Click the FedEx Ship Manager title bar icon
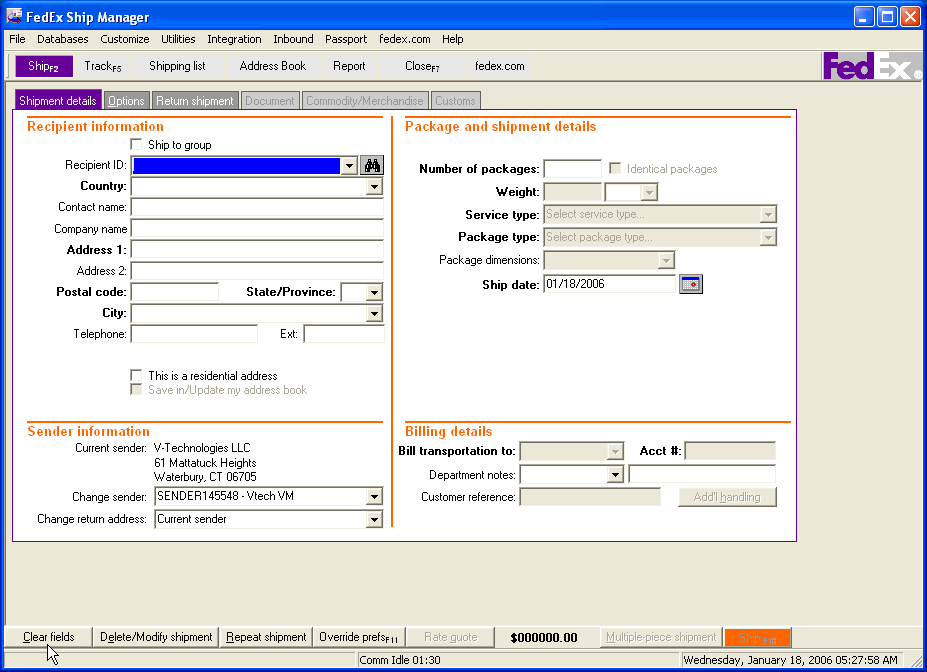 [x=15, y=17]
